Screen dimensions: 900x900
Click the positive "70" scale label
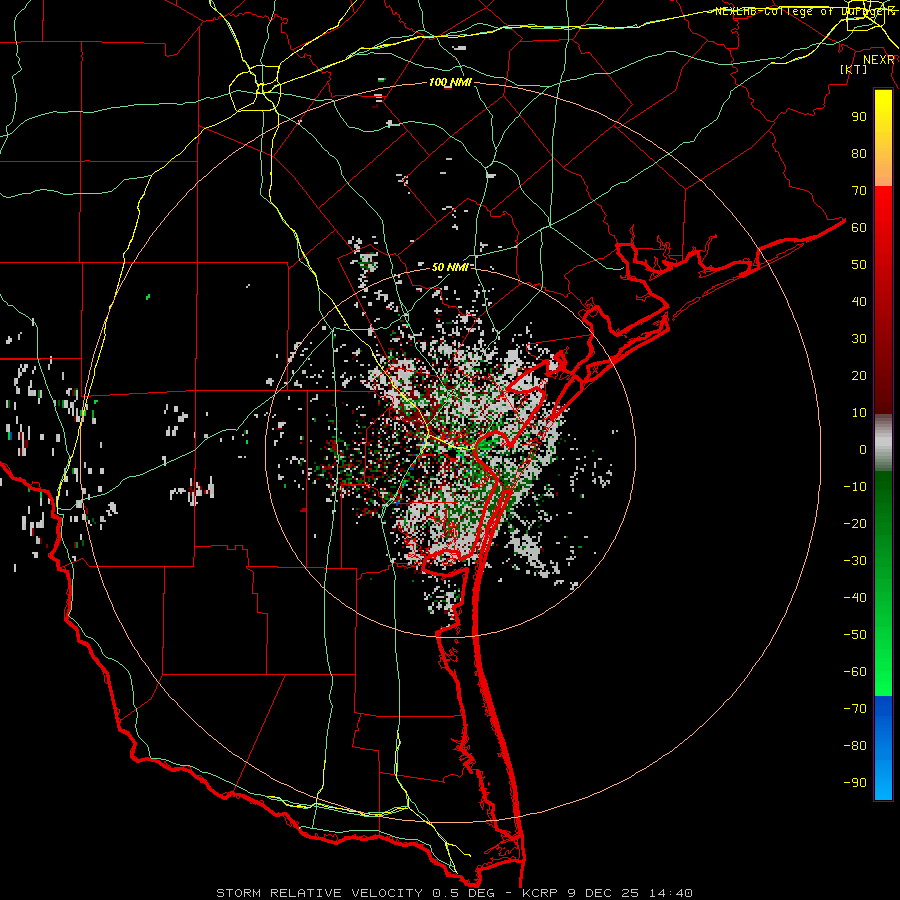859,191
